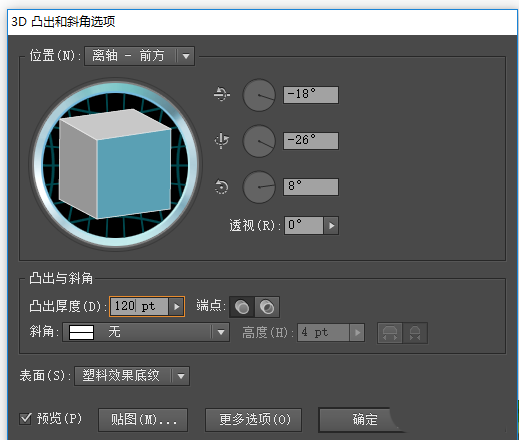
Task: Toggle the 预览 preview checkbox
Action: click(26, 419)
